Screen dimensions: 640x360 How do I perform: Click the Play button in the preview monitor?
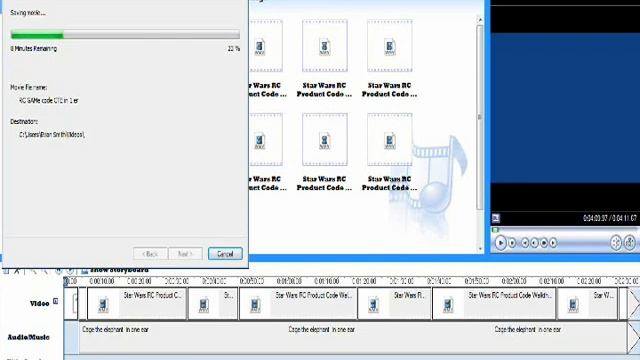point(500,243)
